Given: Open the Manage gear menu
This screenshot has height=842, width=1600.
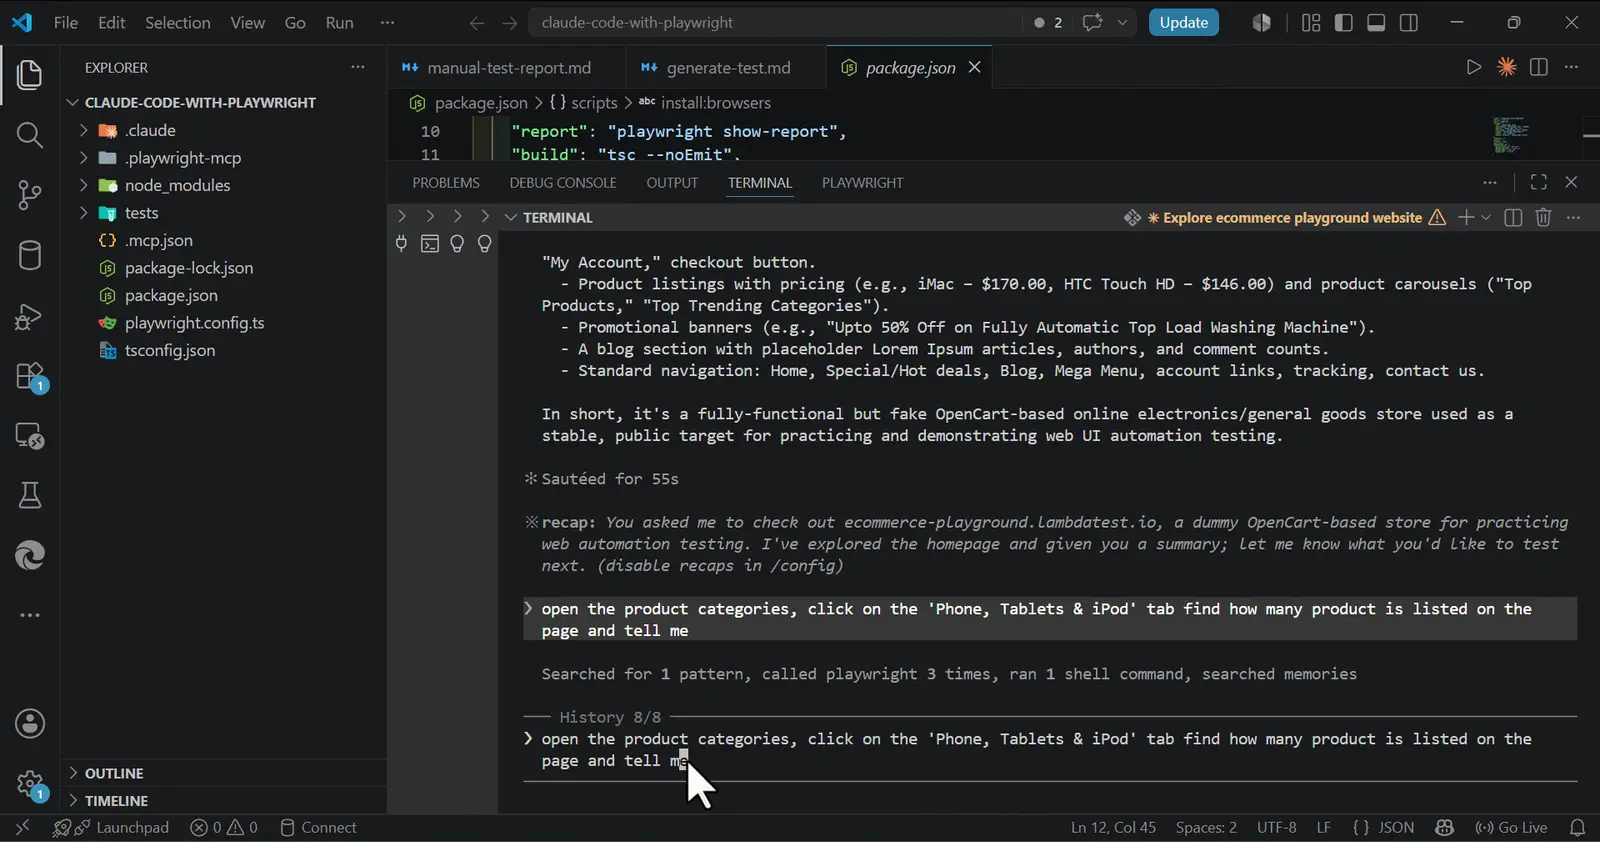Looking at the screenshot, I should (30, 783).
